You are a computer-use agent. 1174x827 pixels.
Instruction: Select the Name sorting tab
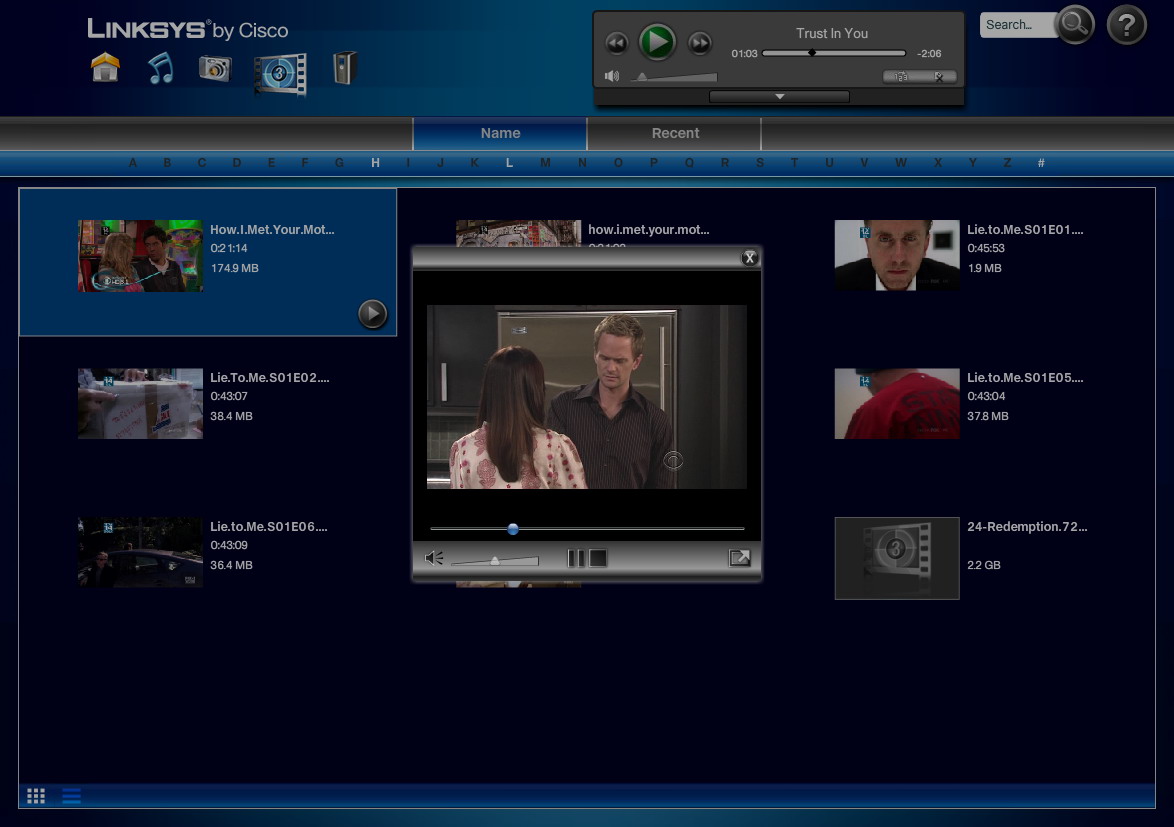(500, 133)
